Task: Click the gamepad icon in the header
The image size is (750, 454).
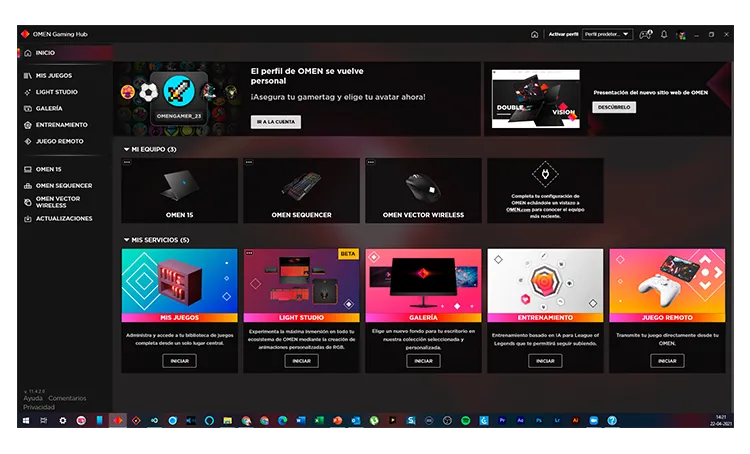Action: coord(645,34)
